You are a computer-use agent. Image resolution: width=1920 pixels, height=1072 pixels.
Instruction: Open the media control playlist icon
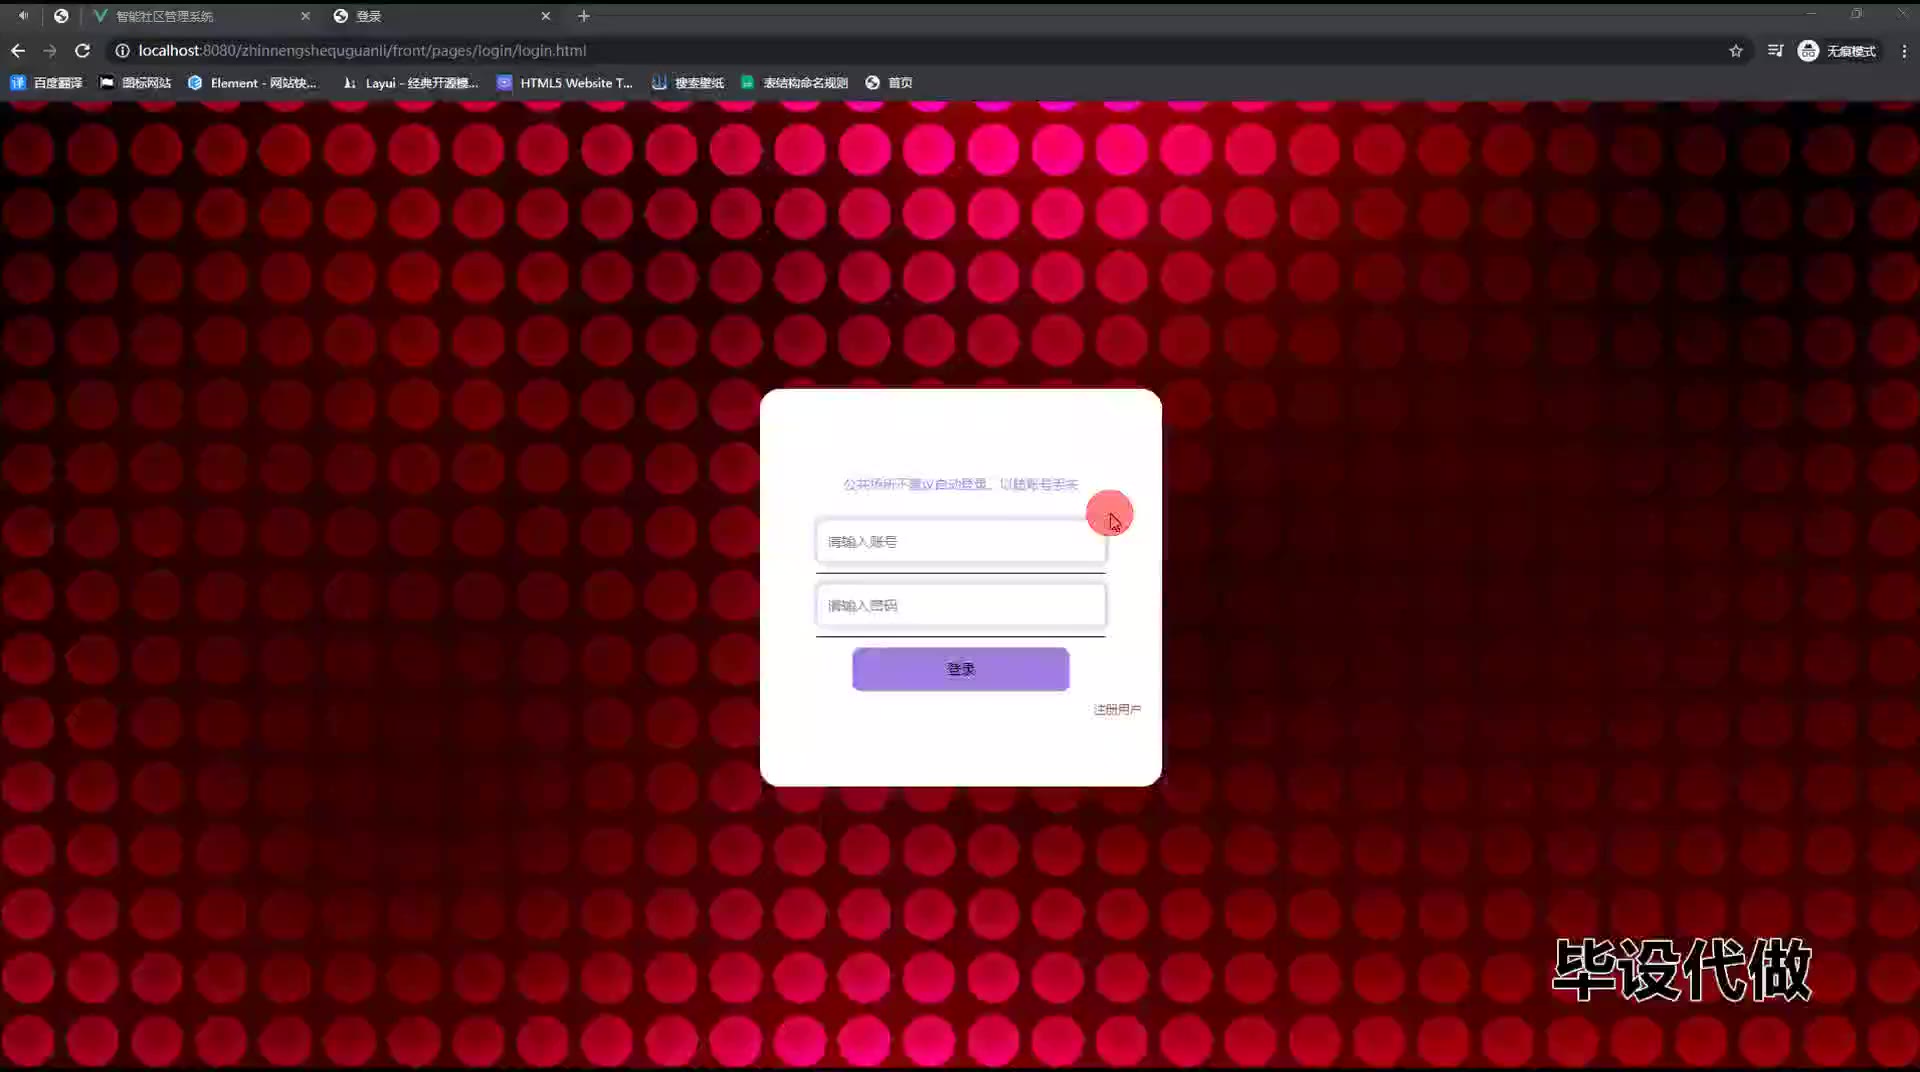pos(1775,51)
